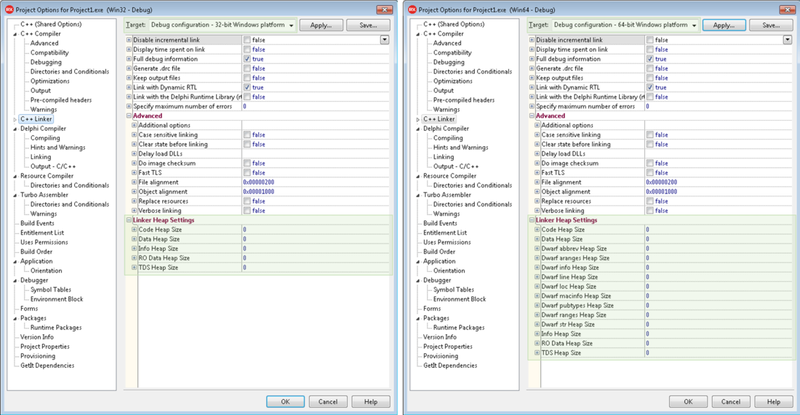Edit Object alignment value in Win64 window
Screen dimensions: 800x415
tap(718, 192)
